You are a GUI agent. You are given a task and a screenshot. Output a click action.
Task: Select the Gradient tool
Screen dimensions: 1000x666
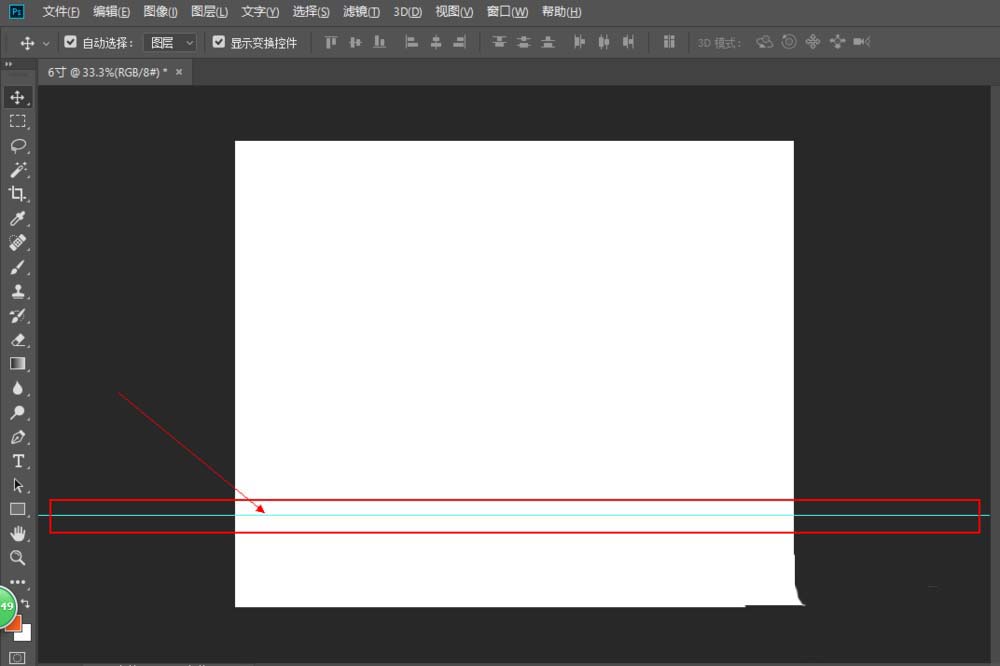tap(17, 364)
